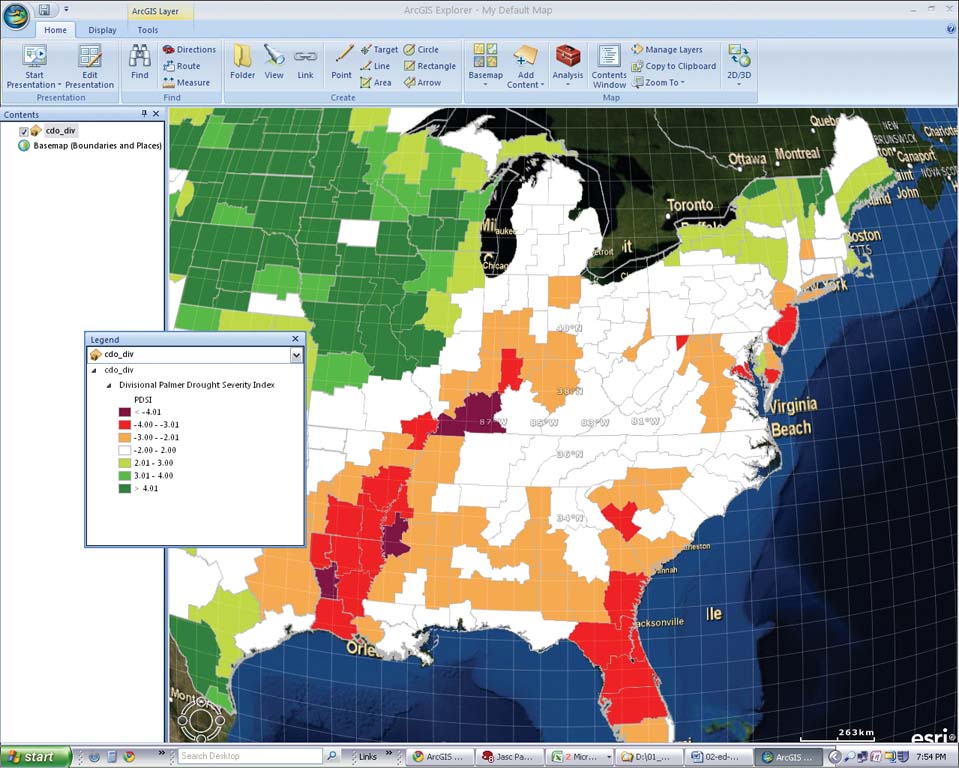Create a new Folder
This screenshot has height=768, width=959.
click(x=242, y=62)
